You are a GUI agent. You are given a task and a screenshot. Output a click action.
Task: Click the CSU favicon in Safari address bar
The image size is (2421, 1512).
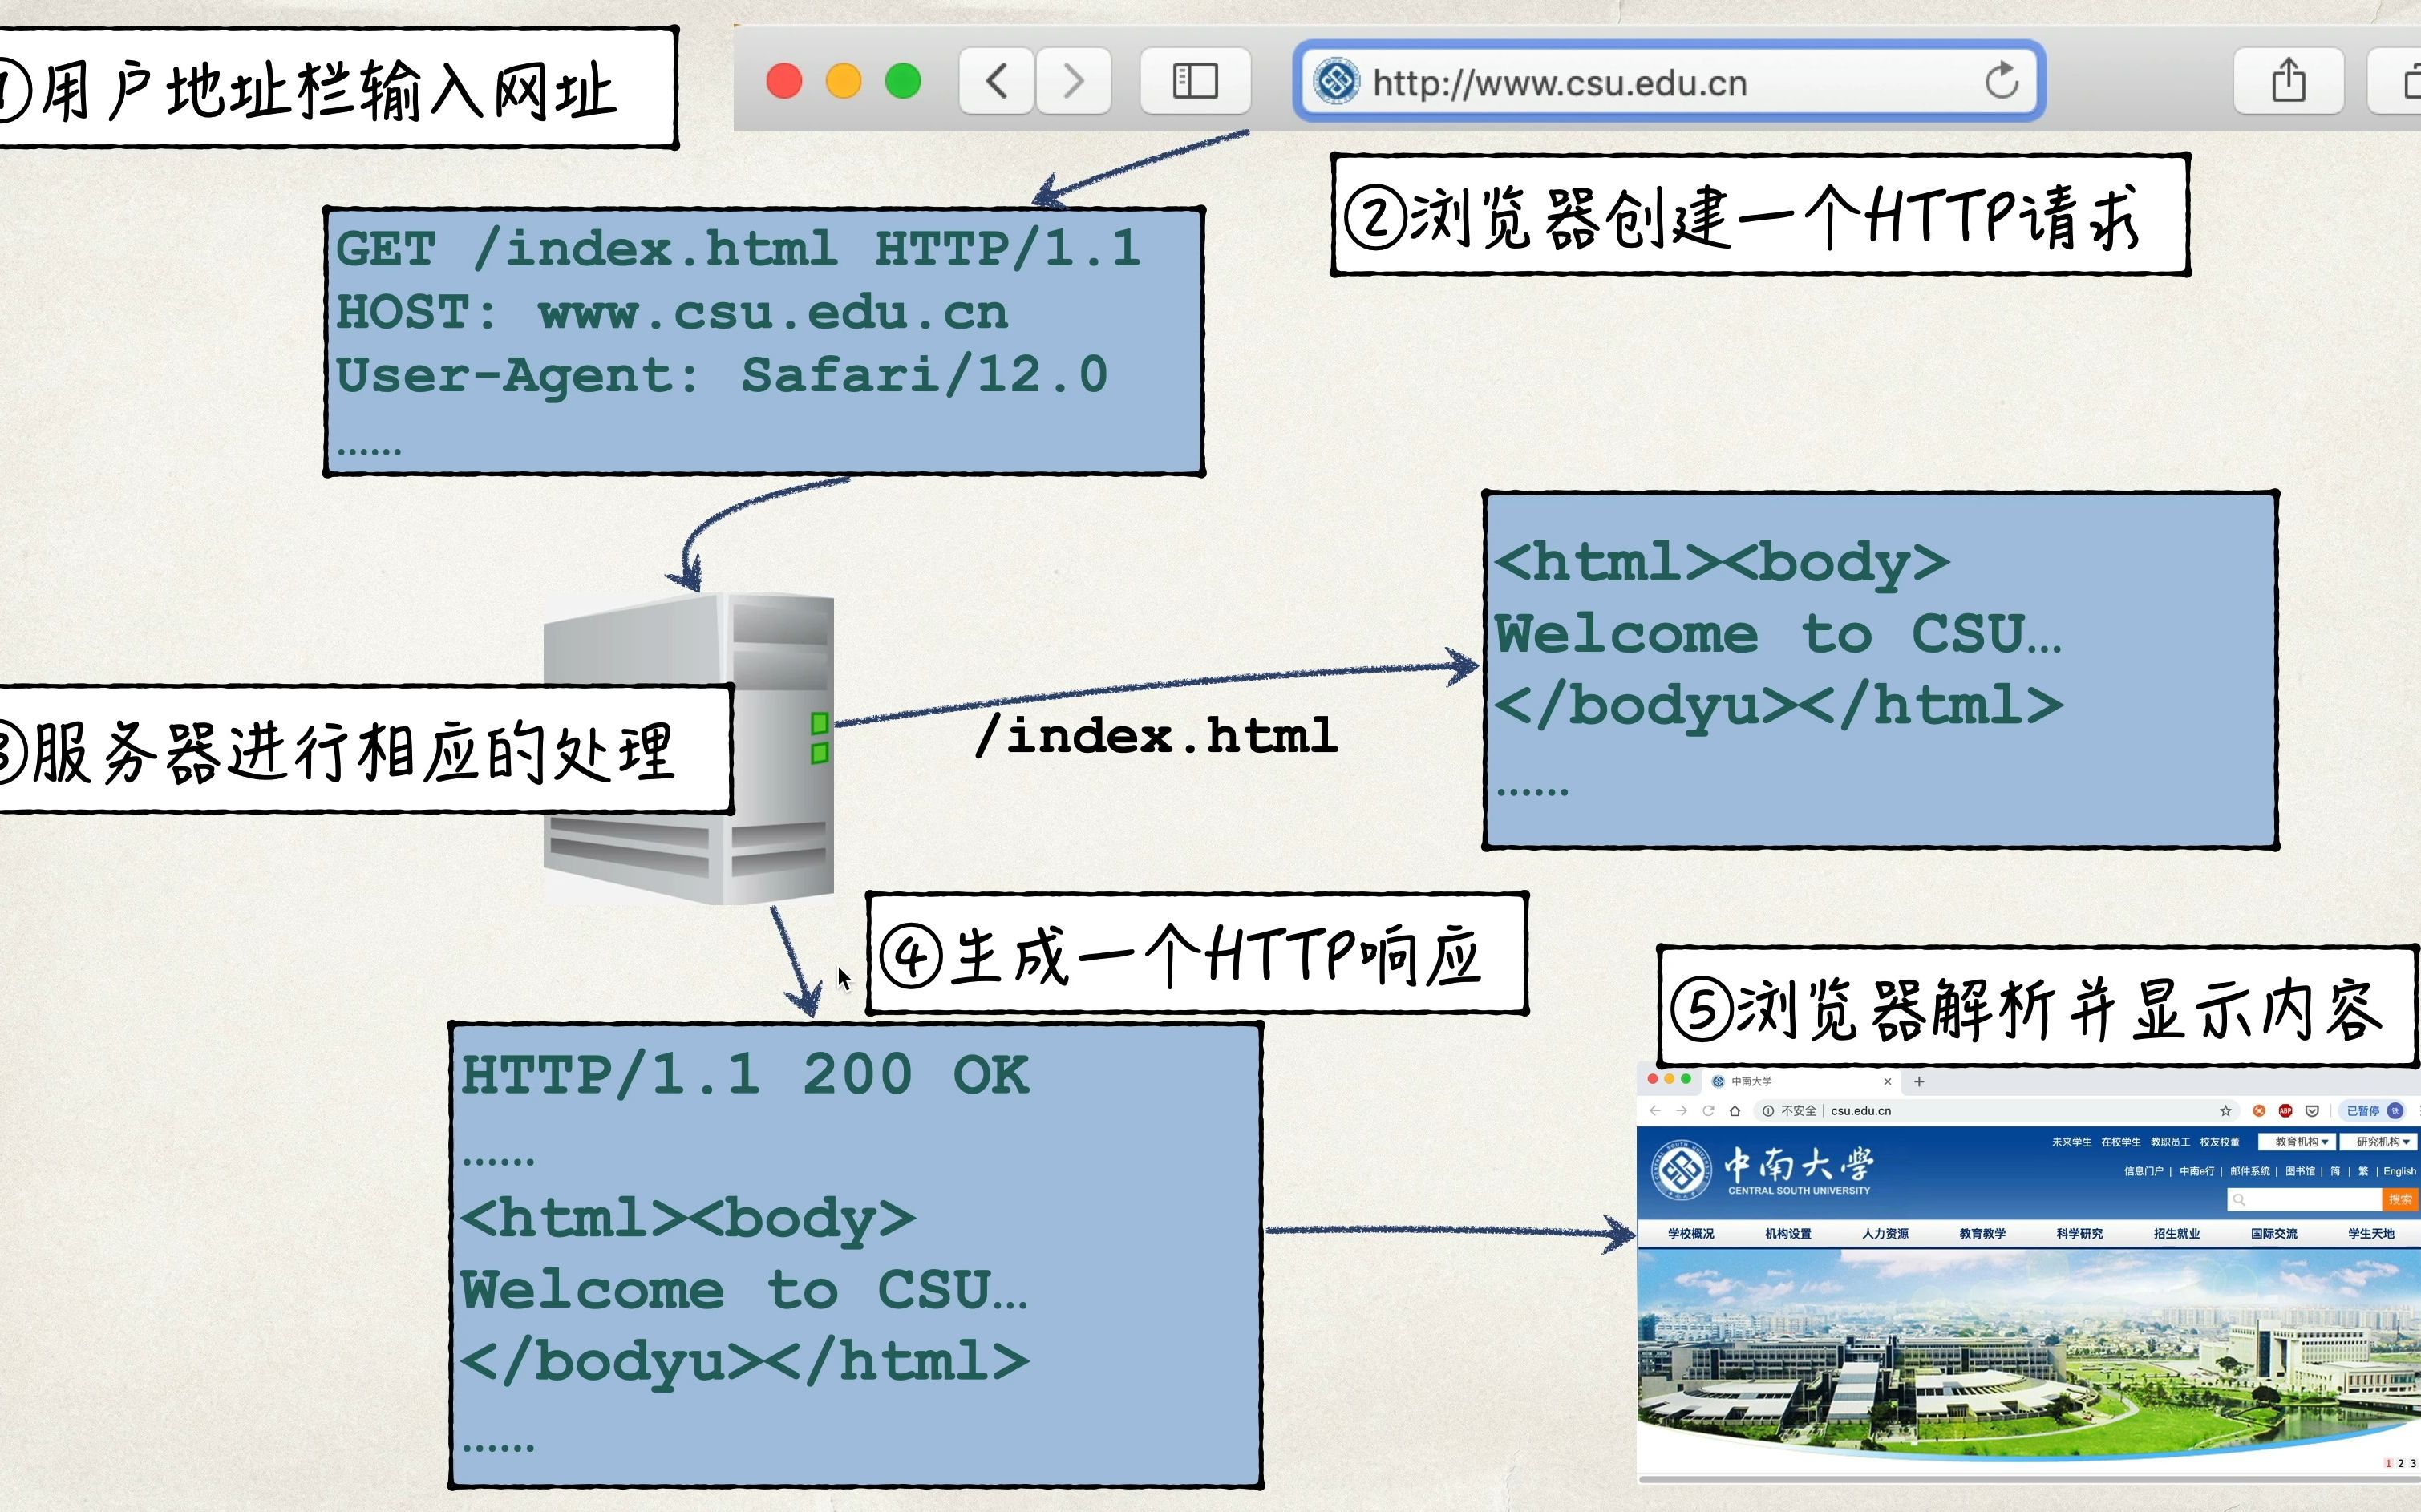click(1336, 81)
